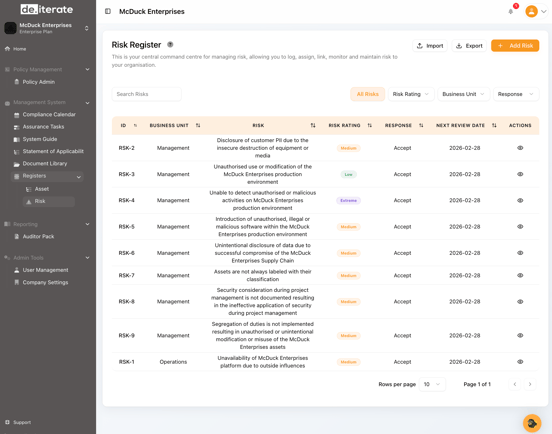Click the Add Risk button
This screenshot has width=552, height=434.
point(515,45)
